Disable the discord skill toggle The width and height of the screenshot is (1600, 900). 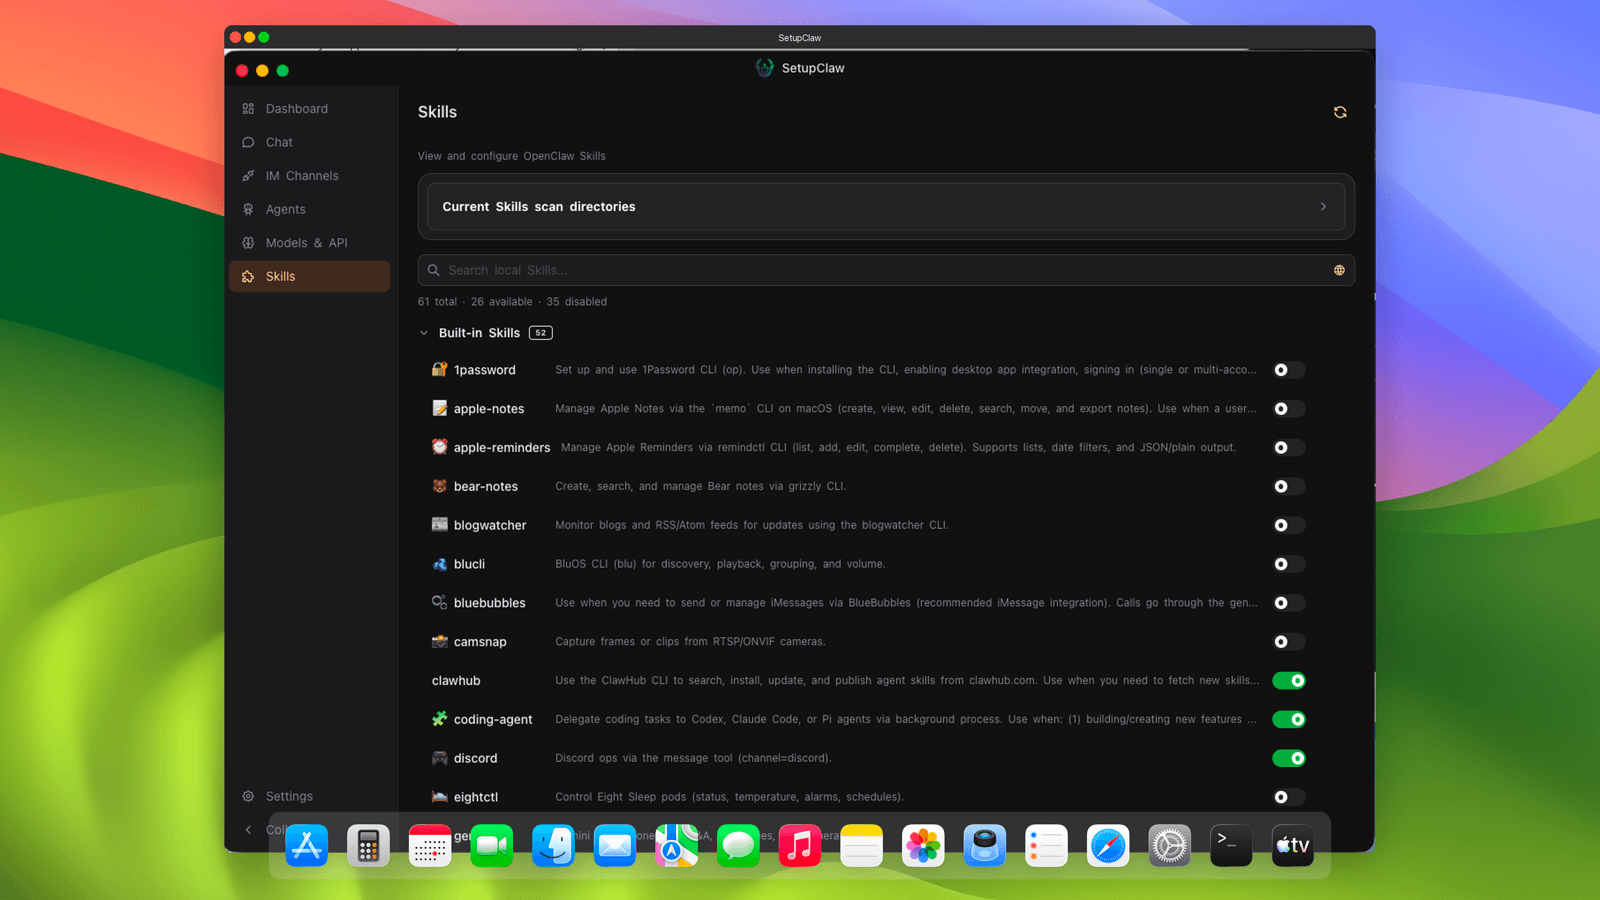coord(1289,758)
